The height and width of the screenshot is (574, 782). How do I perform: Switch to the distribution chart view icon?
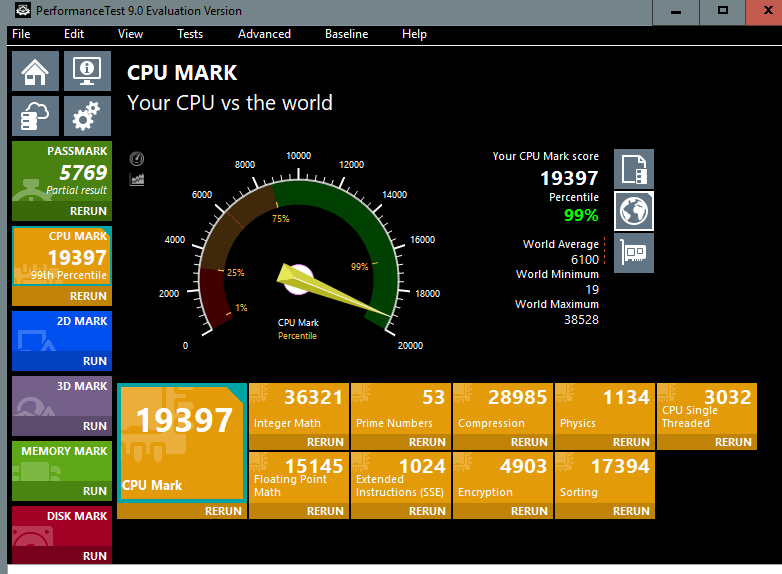coord(137,179)
